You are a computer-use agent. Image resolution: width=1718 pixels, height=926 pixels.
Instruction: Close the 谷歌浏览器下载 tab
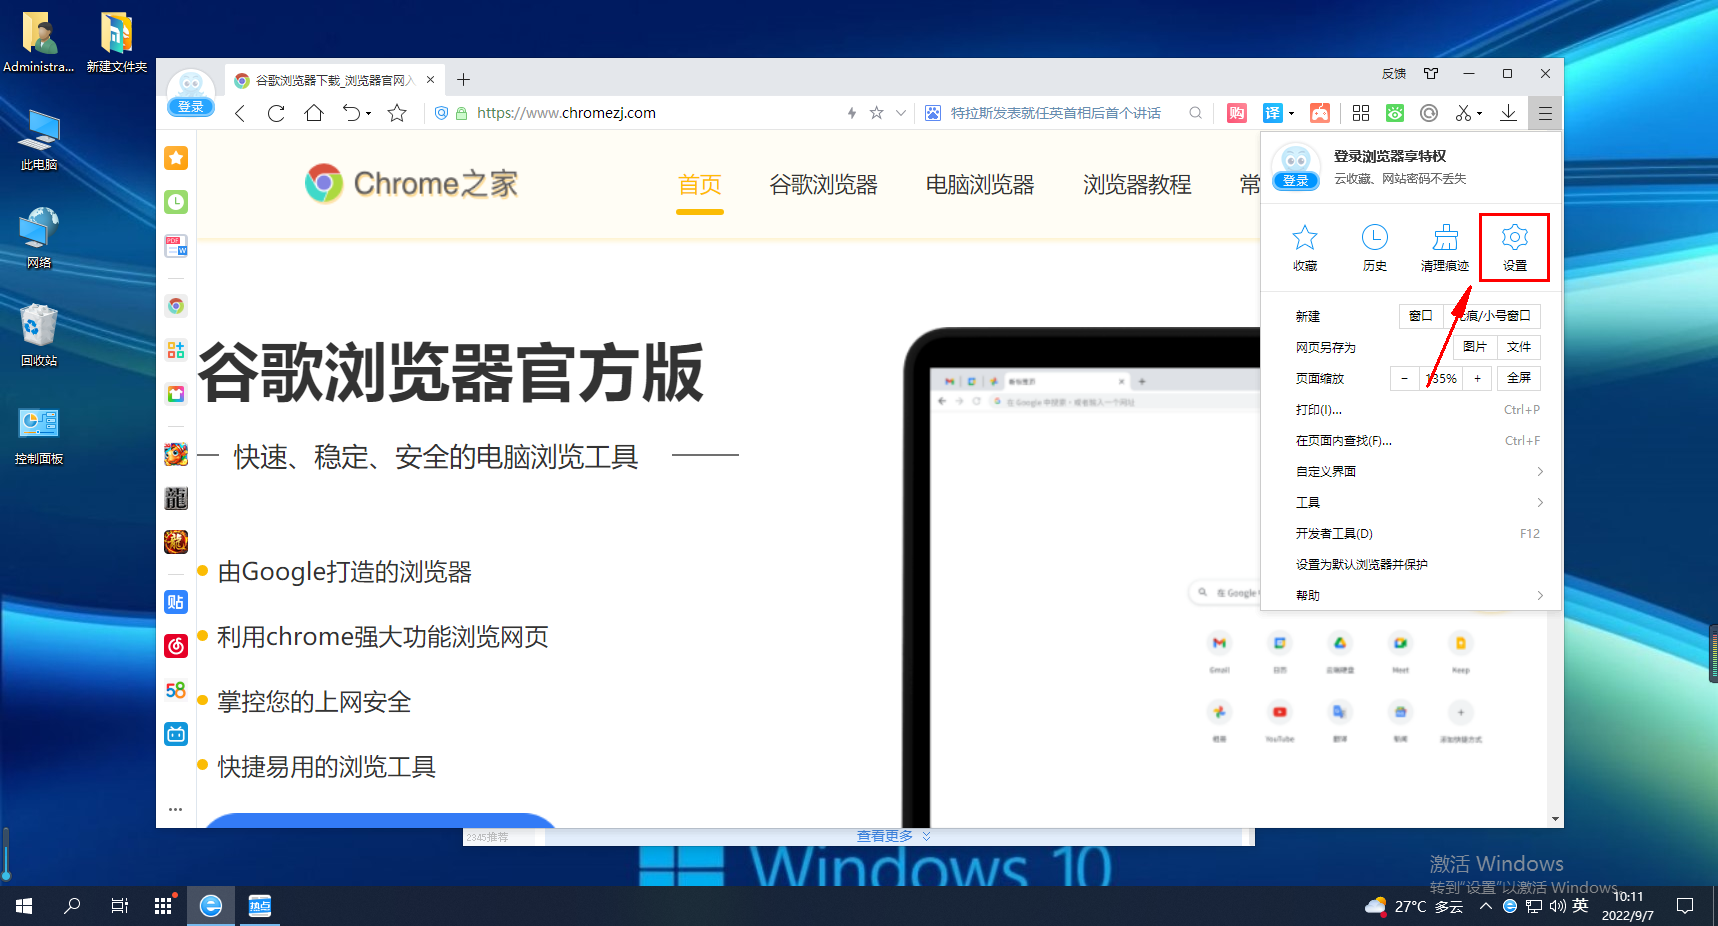430,80
